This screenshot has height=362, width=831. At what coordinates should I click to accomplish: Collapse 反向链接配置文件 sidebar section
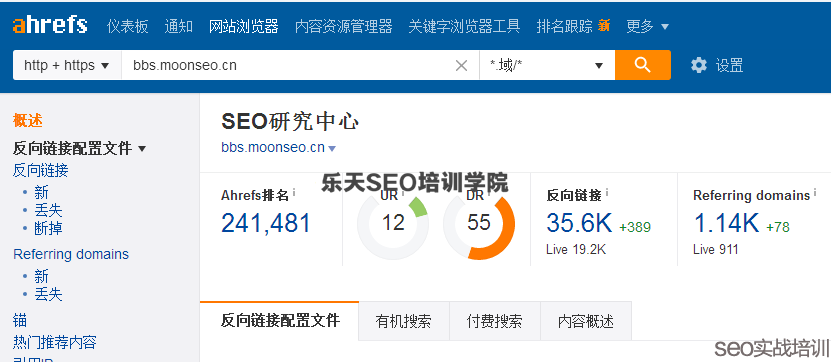coord(142,149)
